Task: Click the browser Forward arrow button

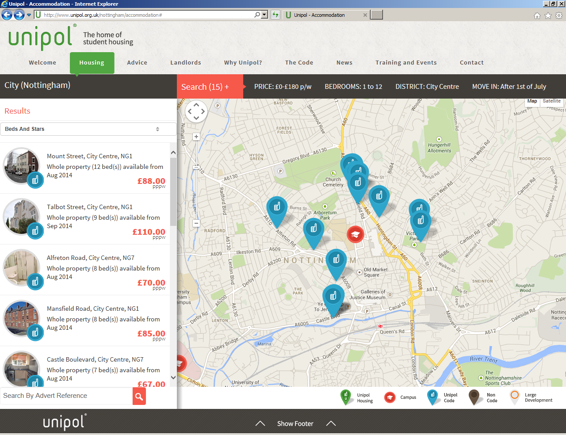Action: coord(19,15)
